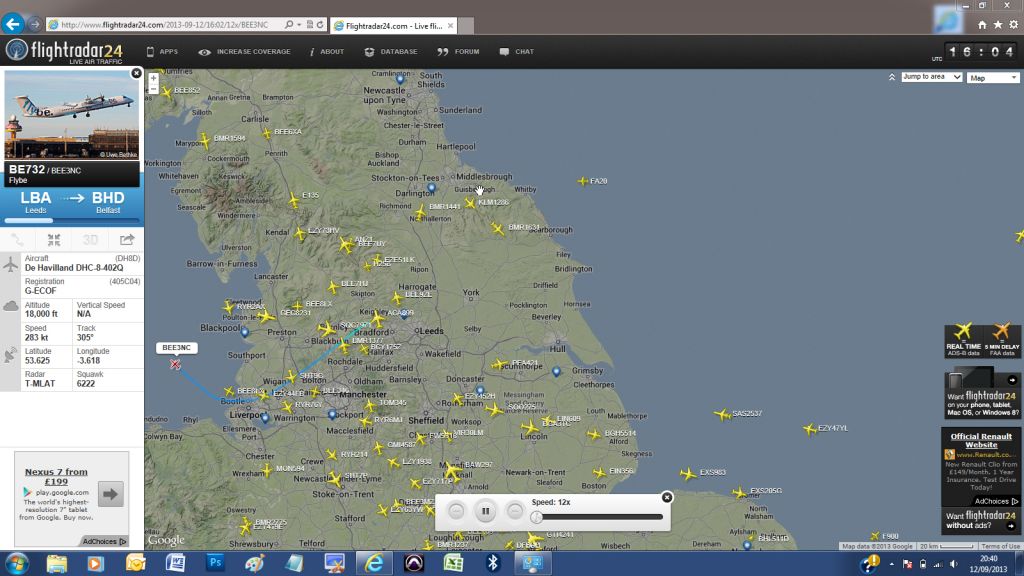Select the EXS983 aircraft on map
This screenshot has height=576, width=1024.
click(688, 473)
